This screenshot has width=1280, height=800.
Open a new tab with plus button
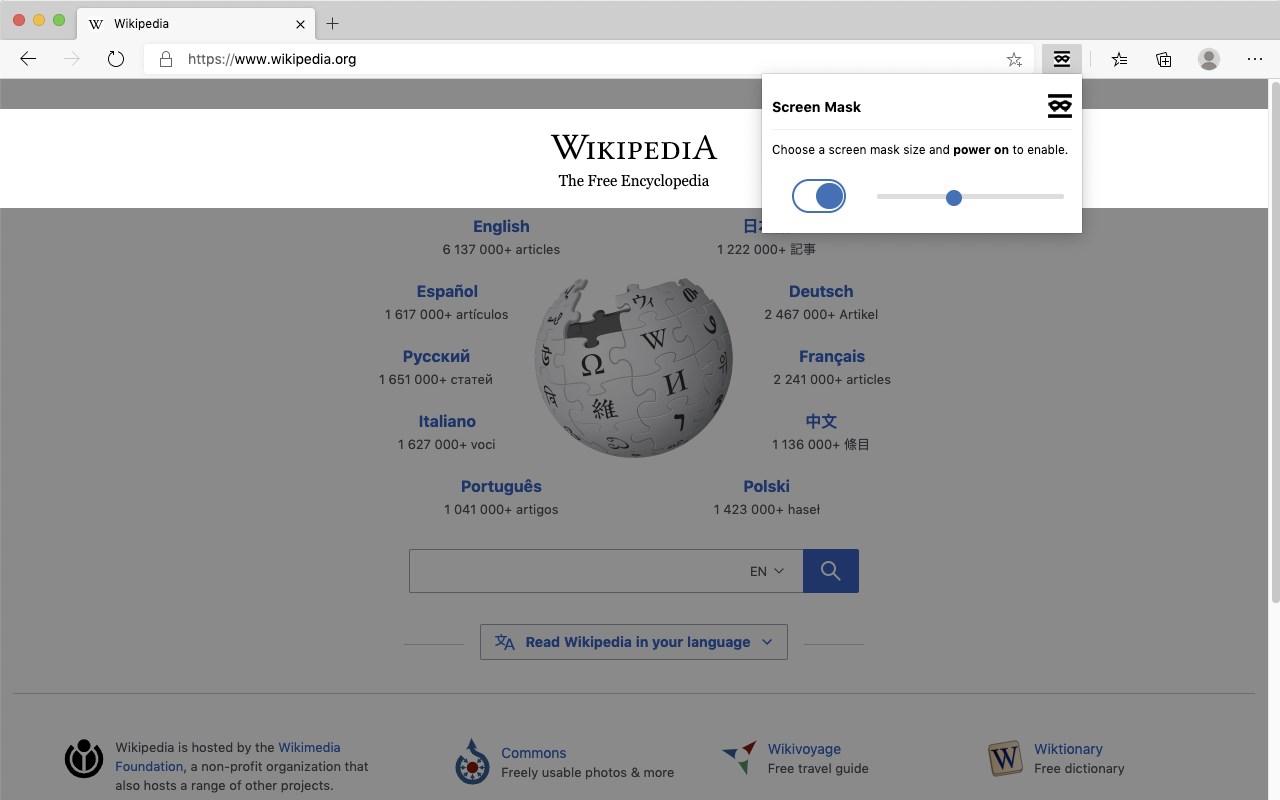[x=333, y=23]
